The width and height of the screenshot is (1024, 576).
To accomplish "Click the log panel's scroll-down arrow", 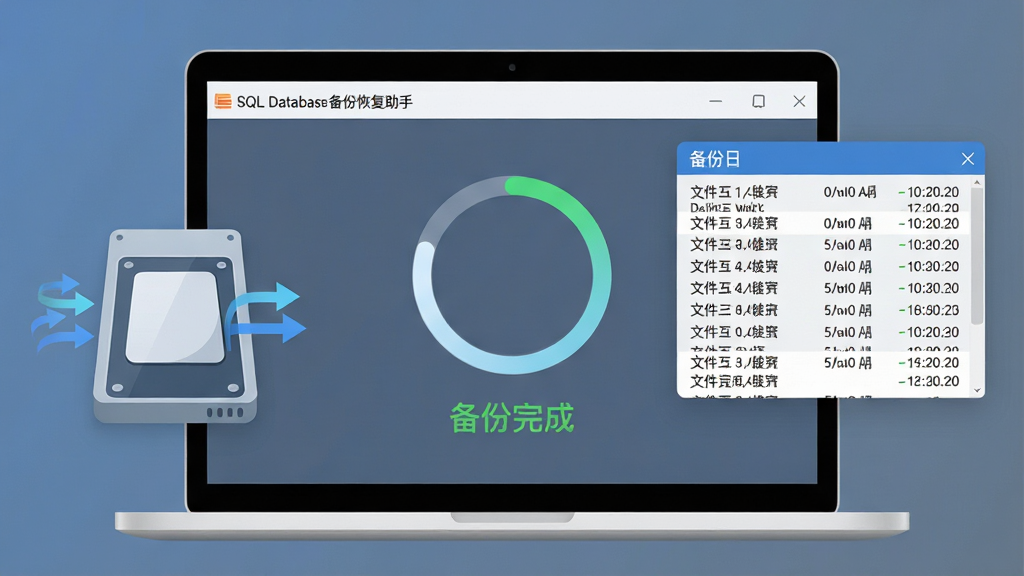I will coord(977,391).
